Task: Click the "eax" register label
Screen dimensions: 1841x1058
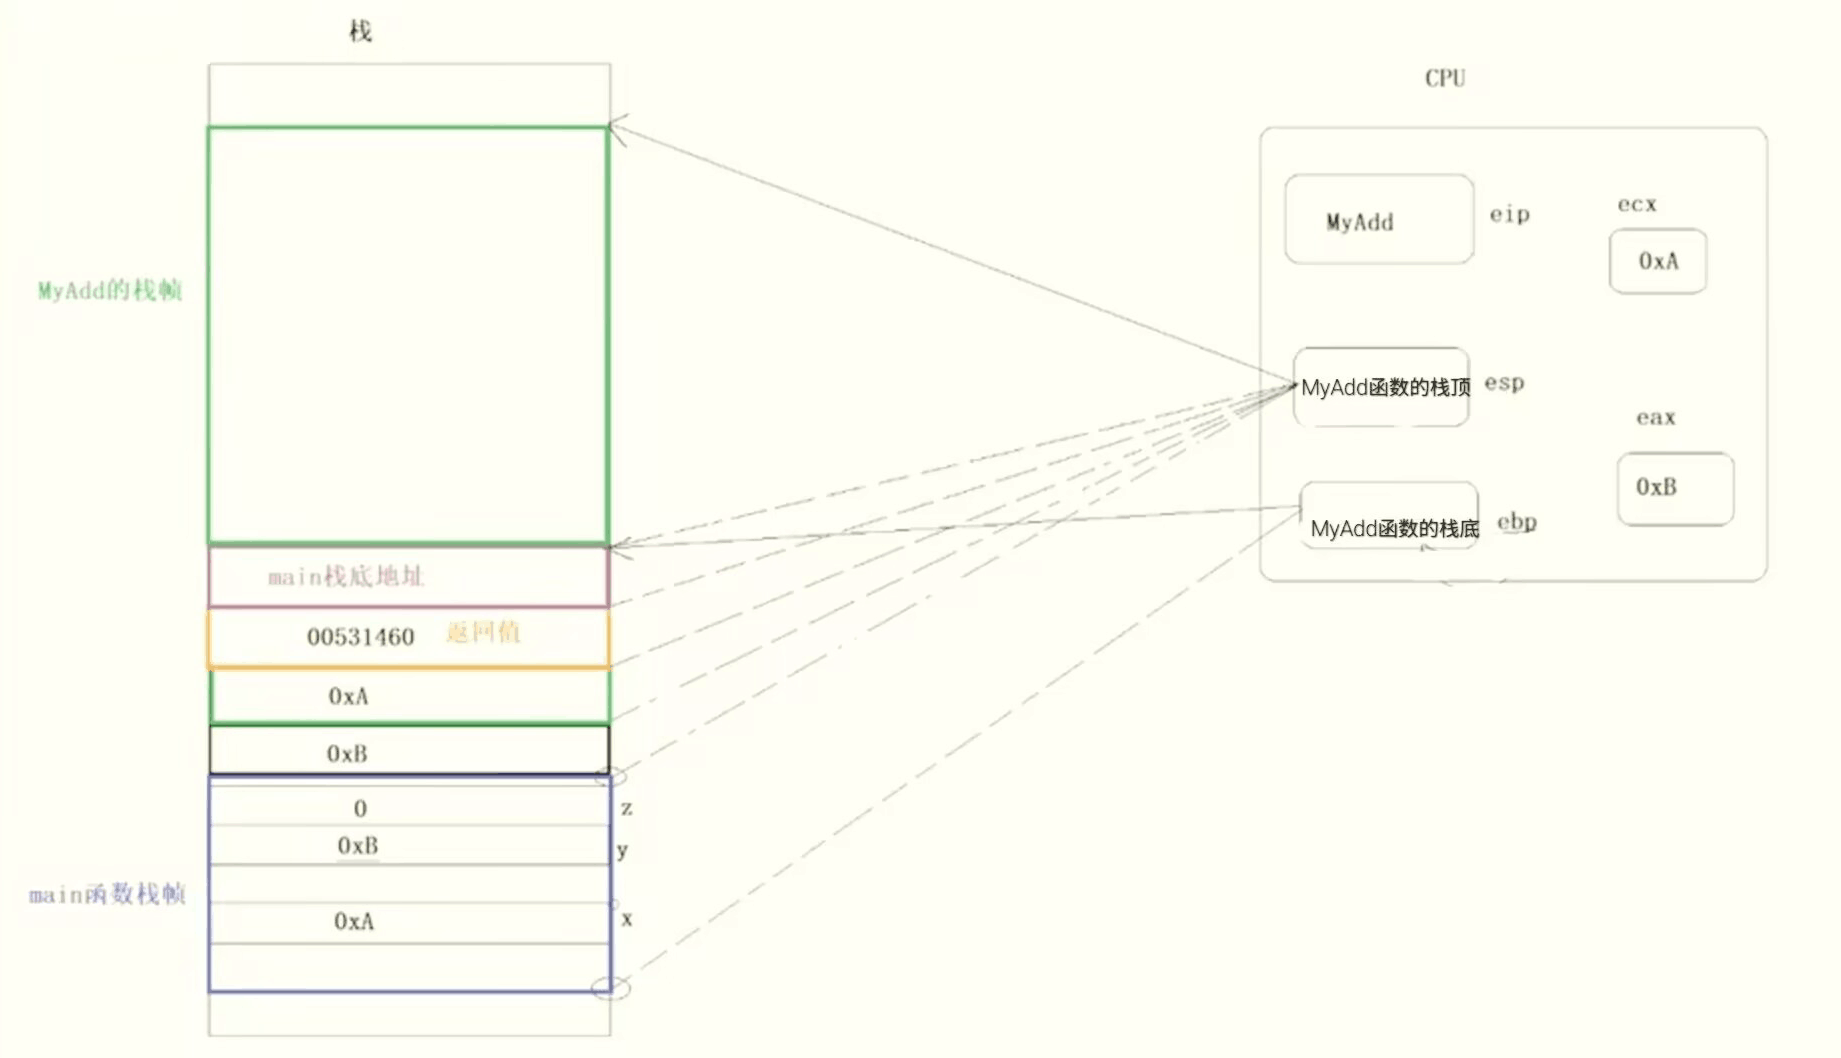Action: [x=1655, y=418]
